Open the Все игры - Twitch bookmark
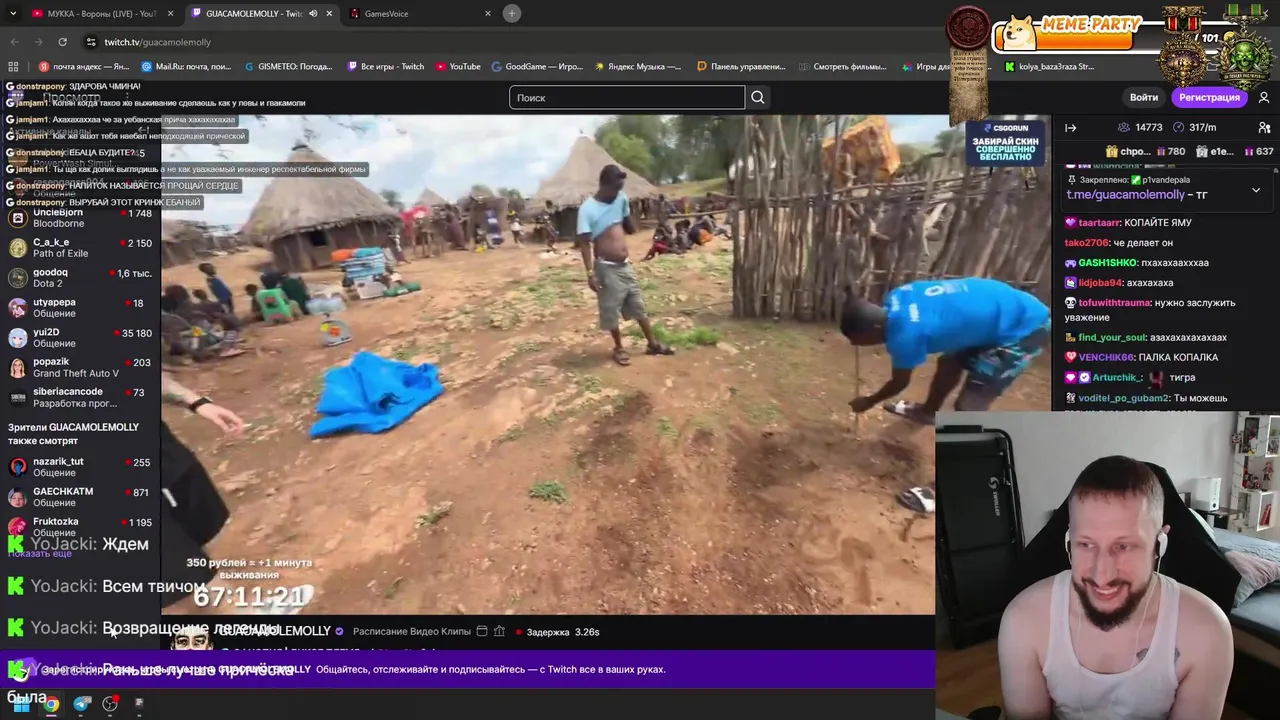Image resolution: width=1280 pixels, height=720 pixels. [x=386, y=67]
